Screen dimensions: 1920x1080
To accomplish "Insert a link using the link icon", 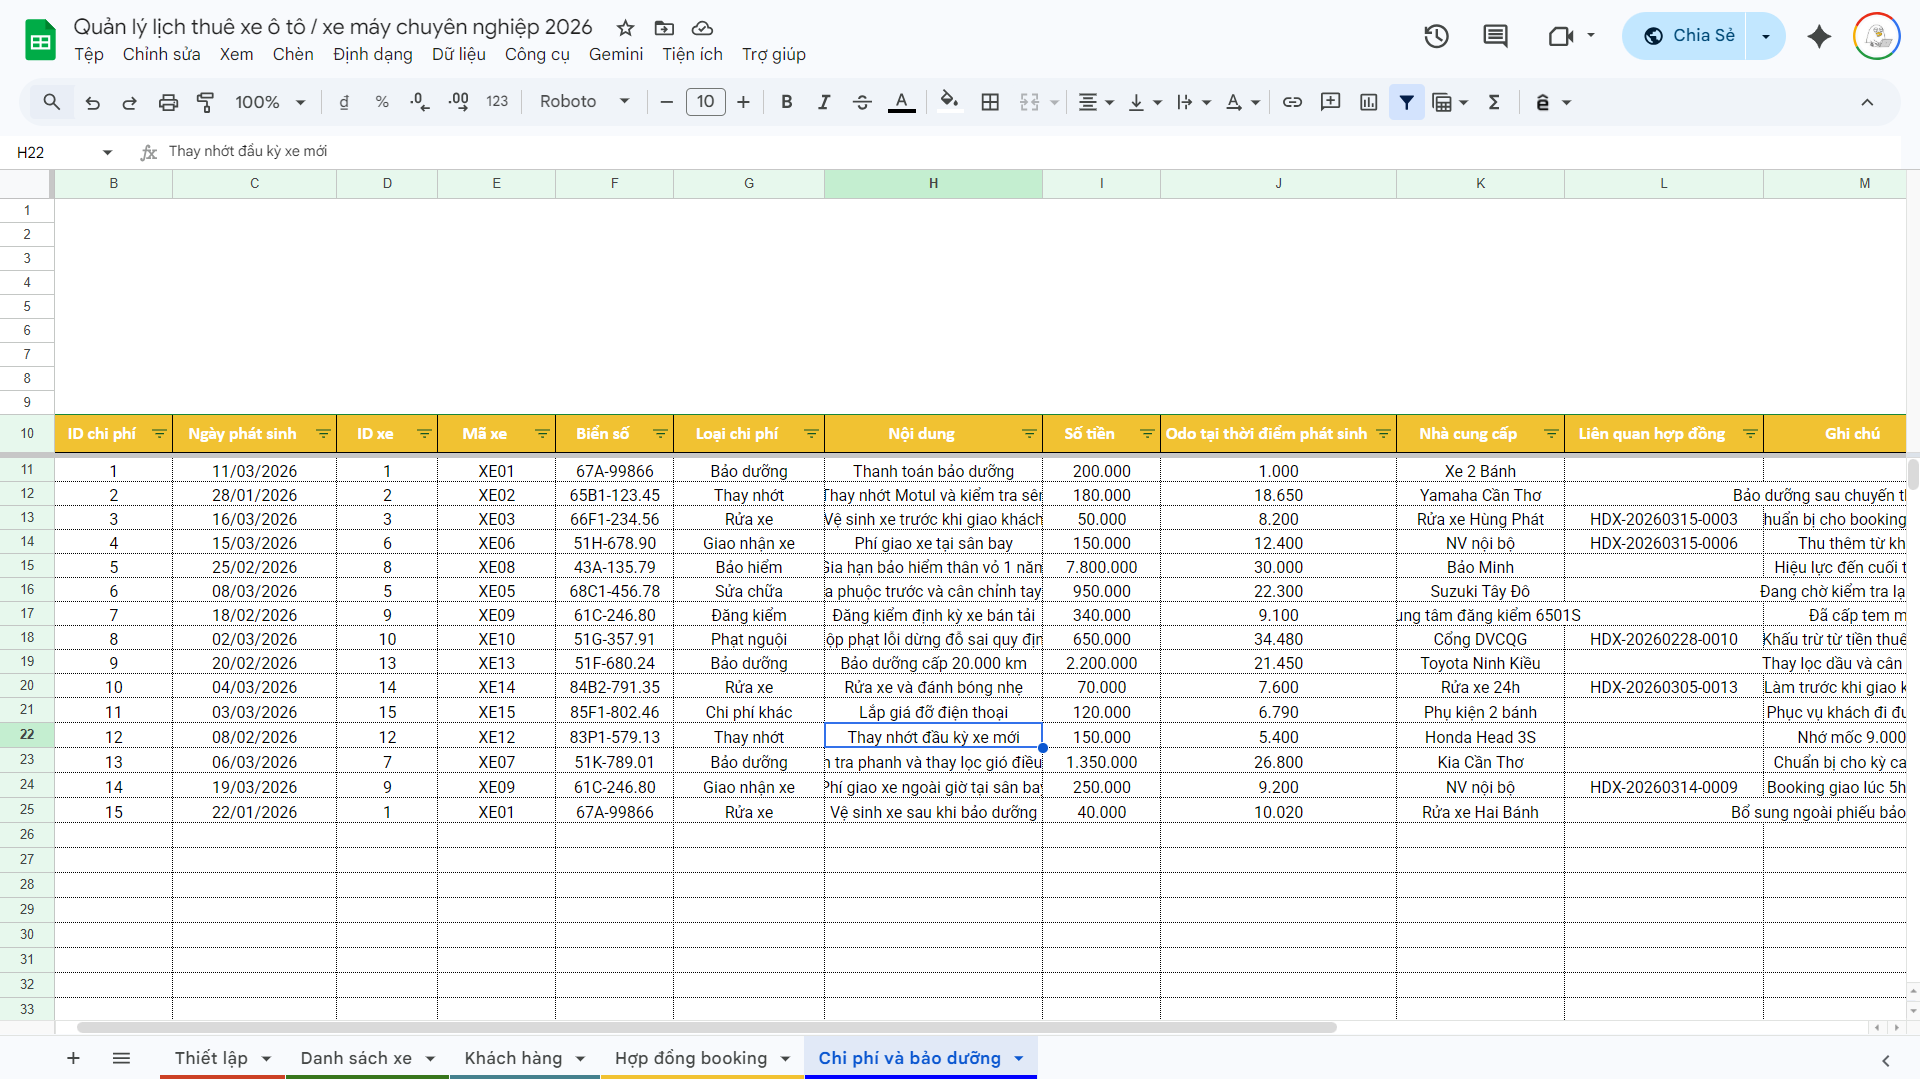I will point(1292,102).
